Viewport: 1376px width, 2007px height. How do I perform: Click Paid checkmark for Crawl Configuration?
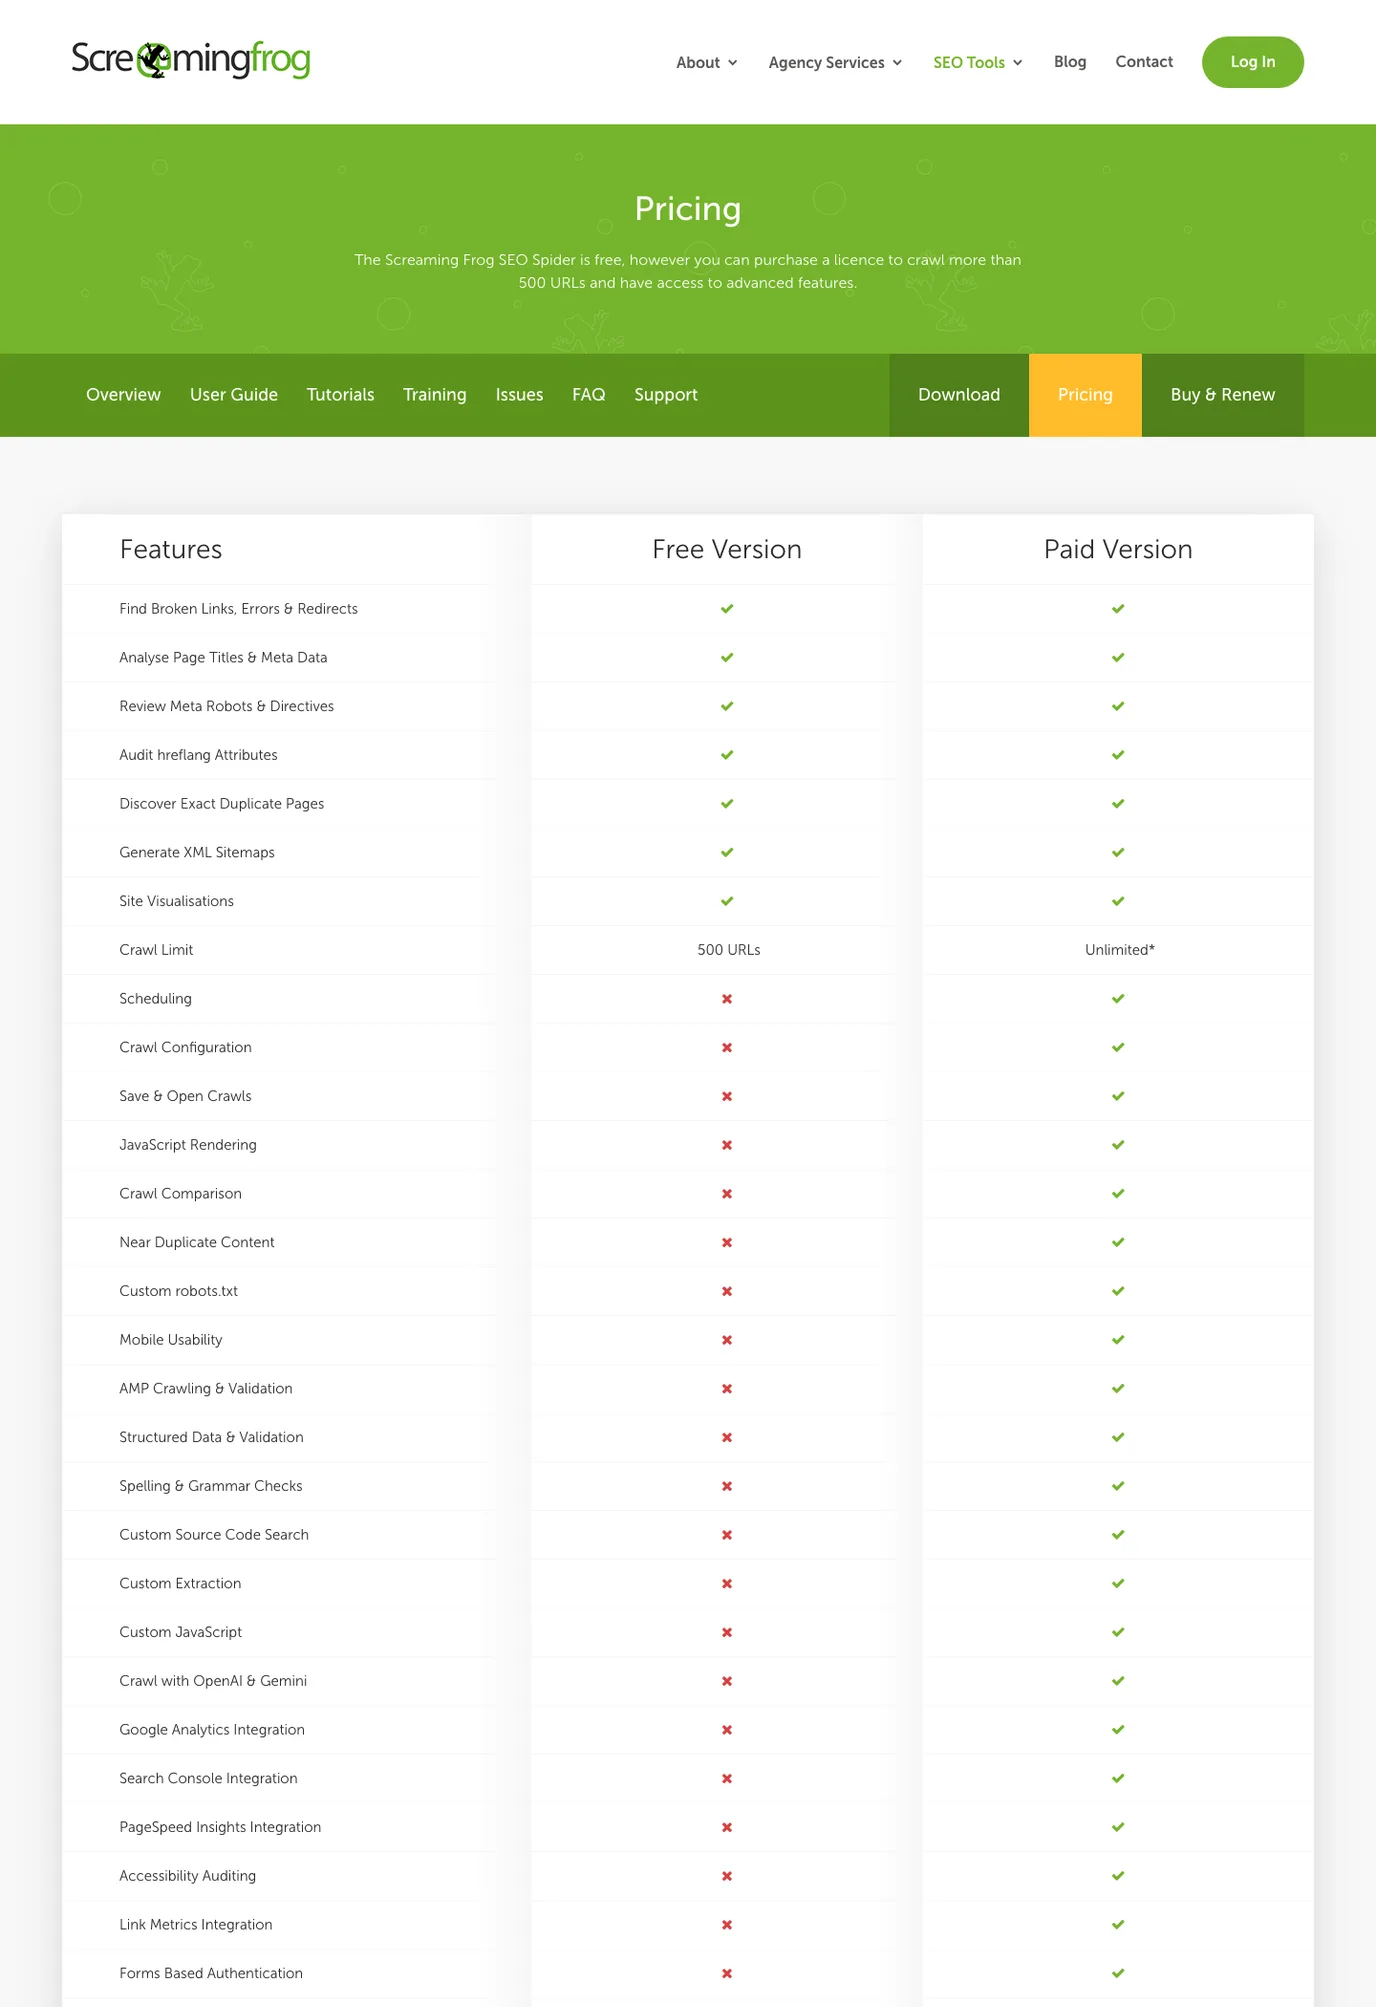1118,1048
